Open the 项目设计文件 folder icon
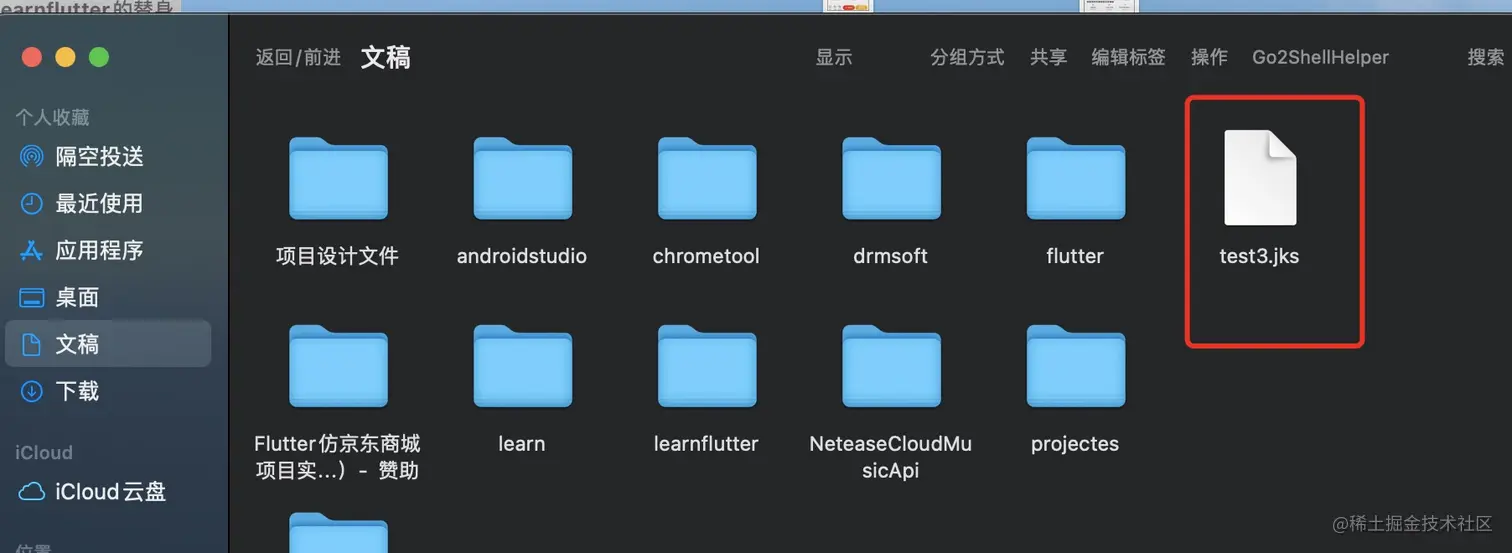This screenshot has width=1512, height=553. point(338,178)
